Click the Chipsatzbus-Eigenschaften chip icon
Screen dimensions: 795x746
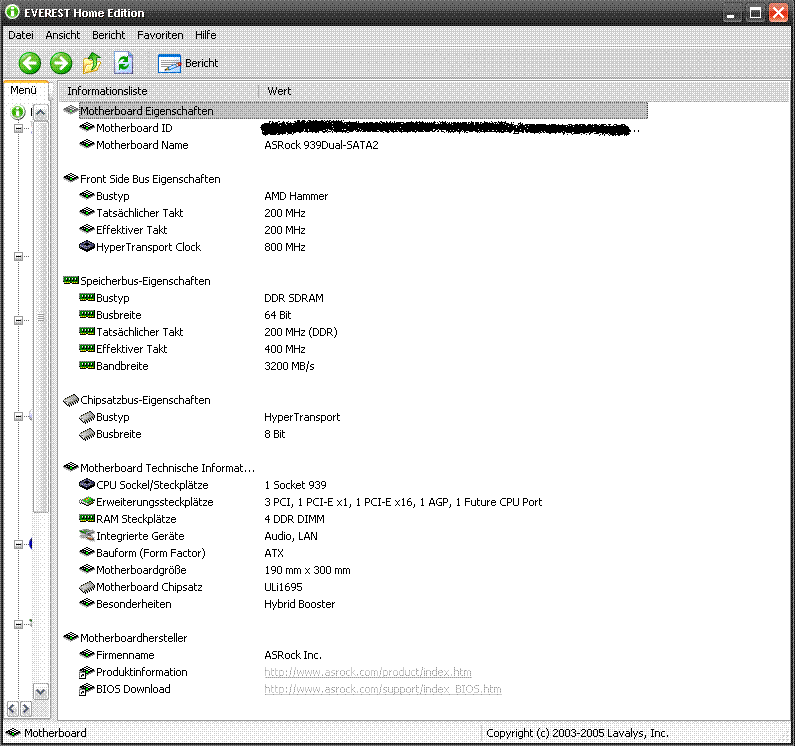click(x=70, y=400)
